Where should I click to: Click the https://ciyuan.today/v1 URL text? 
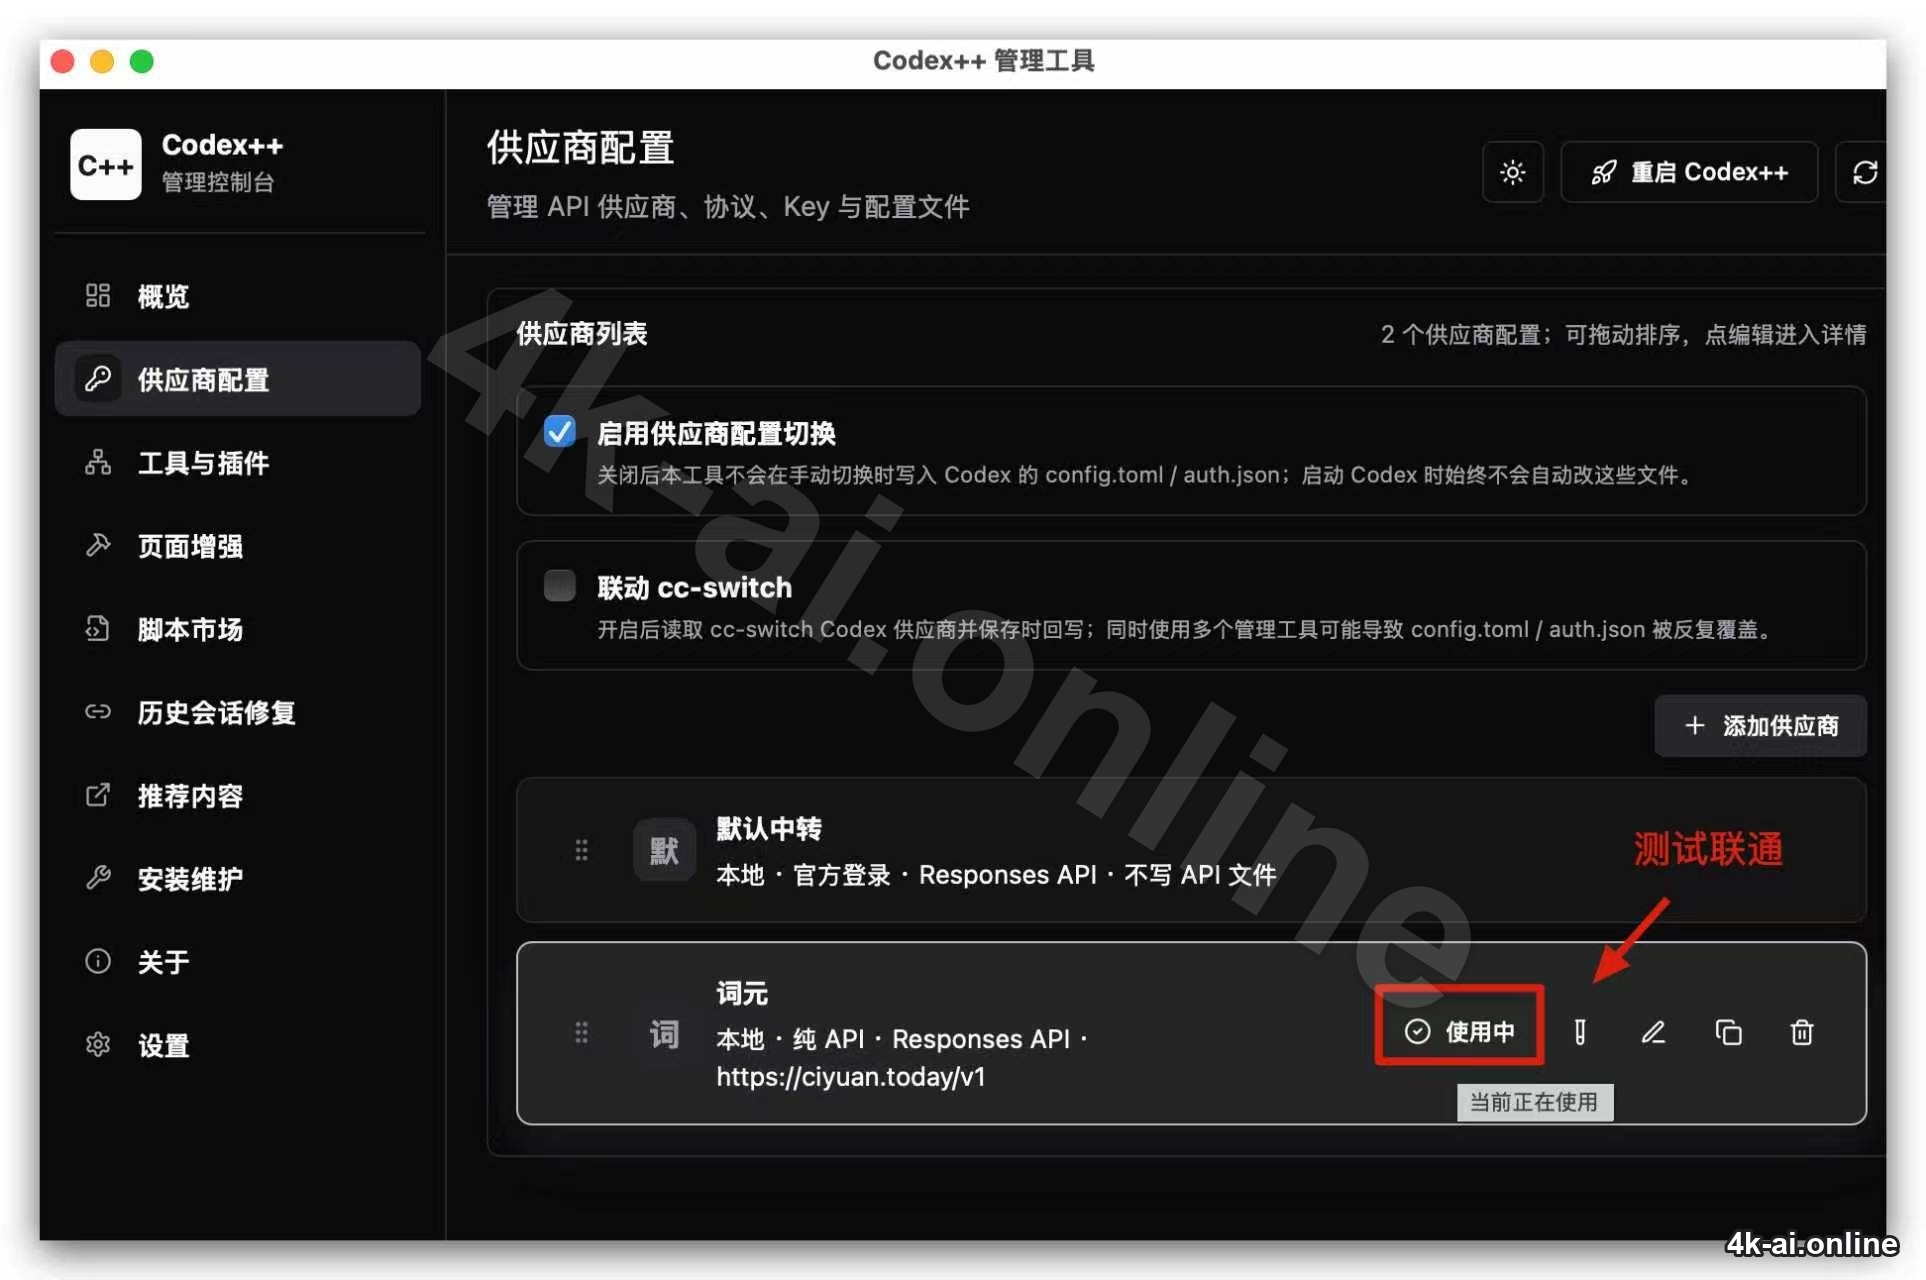(x=851, y=1077)
